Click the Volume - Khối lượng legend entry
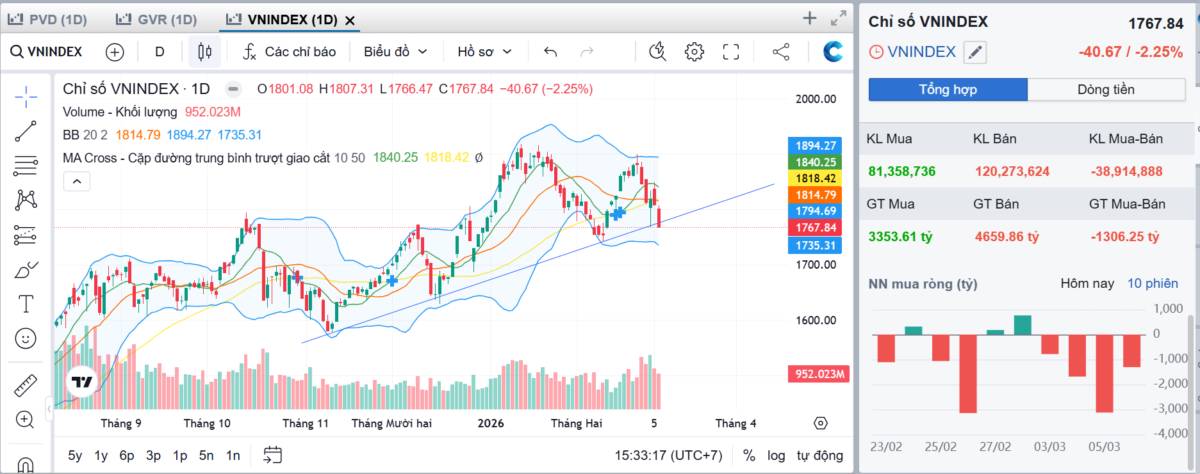 [x=120, y=112]
